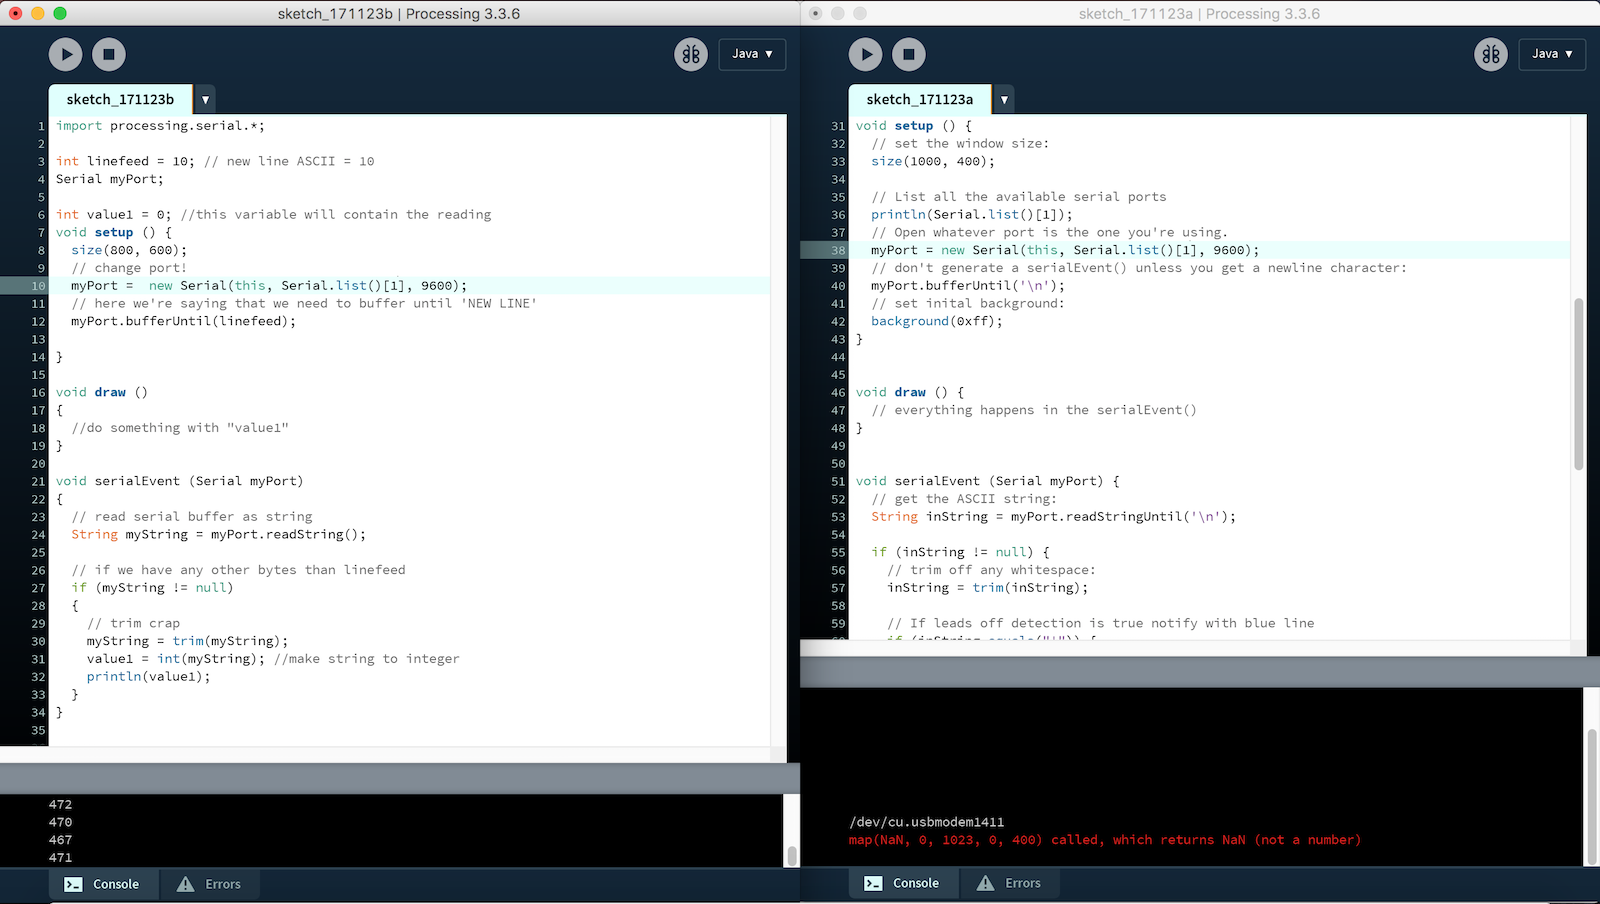The height and width of the screenshot is (904, 1600).
Task: Click the '472' value in sketch_171123b console
Action: tap(61, 804)
